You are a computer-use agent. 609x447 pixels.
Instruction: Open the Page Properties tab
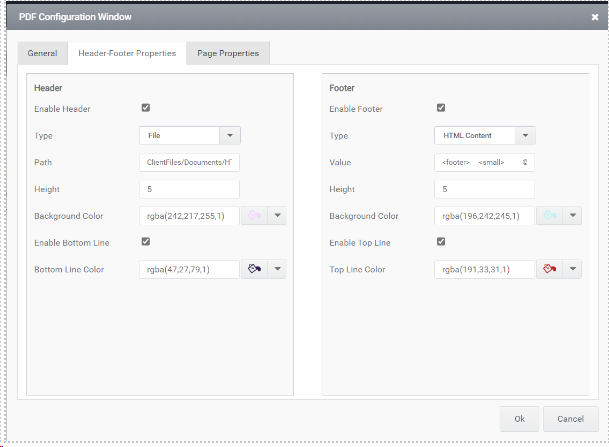228,53
